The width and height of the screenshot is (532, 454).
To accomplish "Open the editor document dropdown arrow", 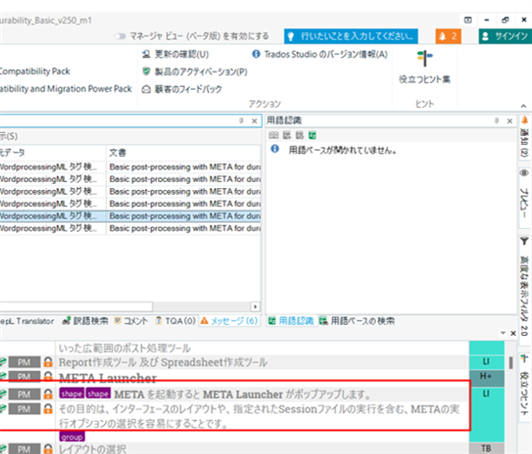I will point(503,333).
